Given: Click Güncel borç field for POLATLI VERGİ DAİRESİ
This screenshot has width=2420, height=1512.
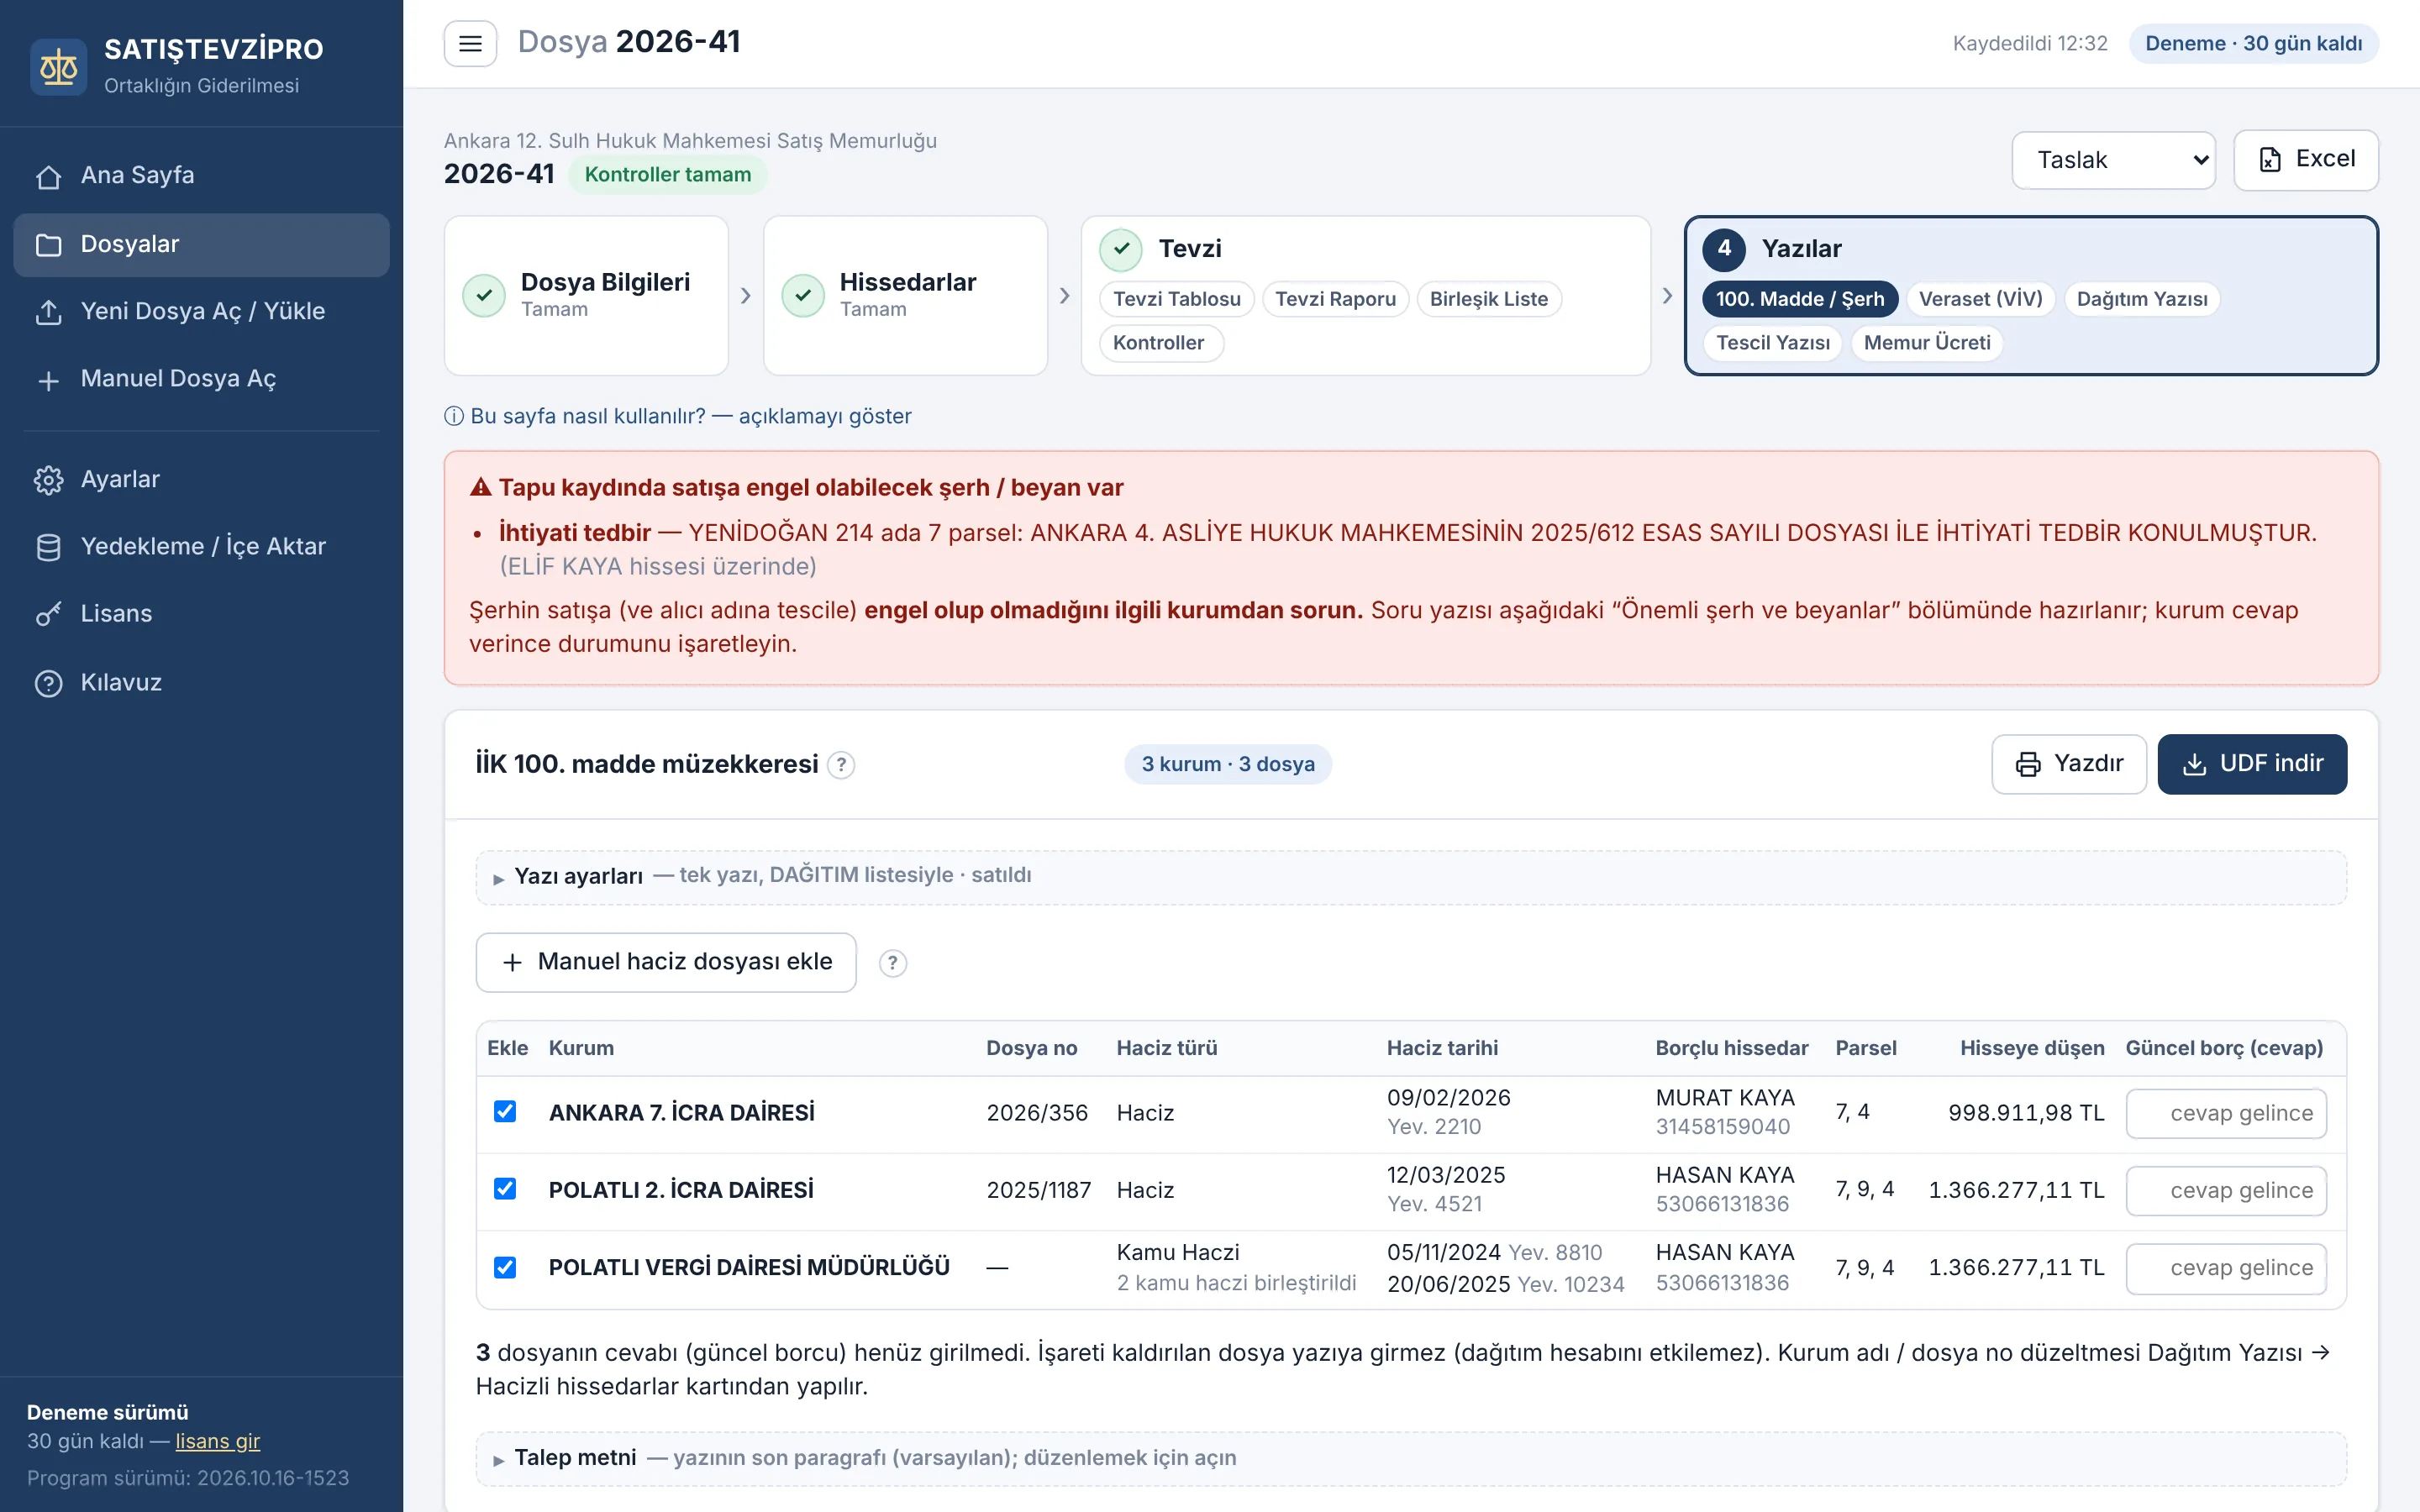Looking at the screenshot, I should [2226, 1268].
